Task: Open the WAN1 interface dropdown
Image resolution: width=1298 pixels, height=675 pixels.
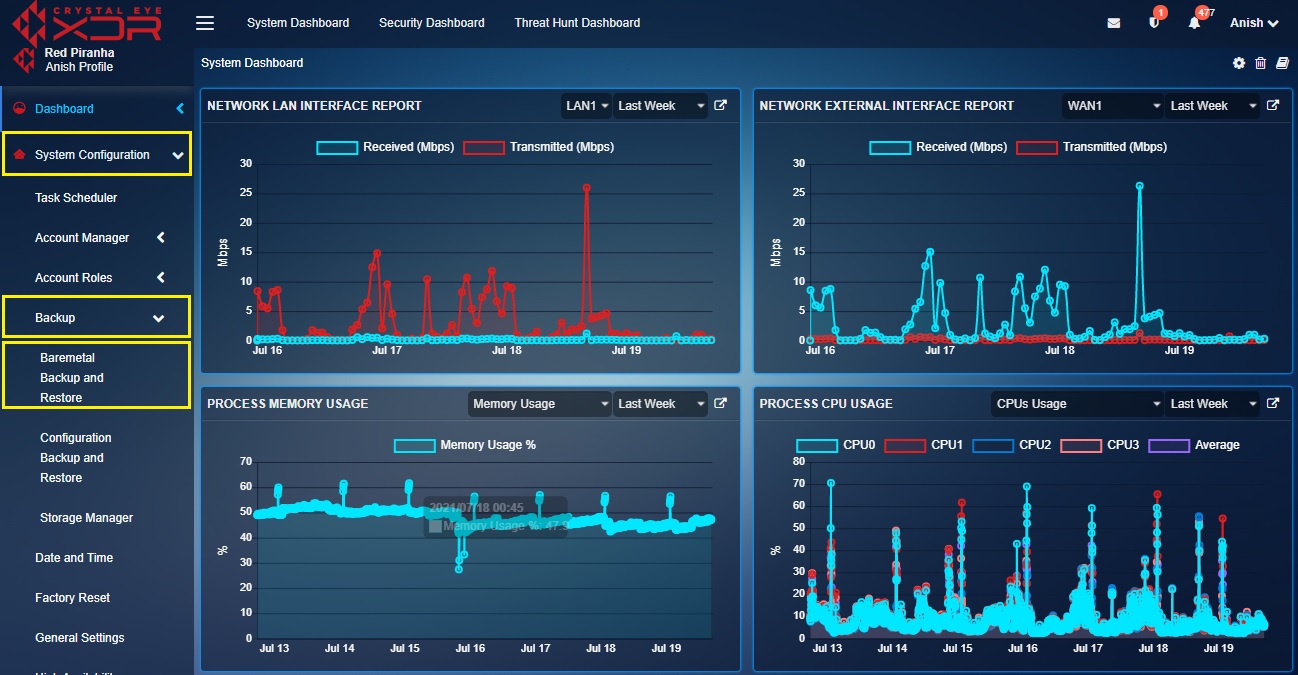Action: [1114, 105]
